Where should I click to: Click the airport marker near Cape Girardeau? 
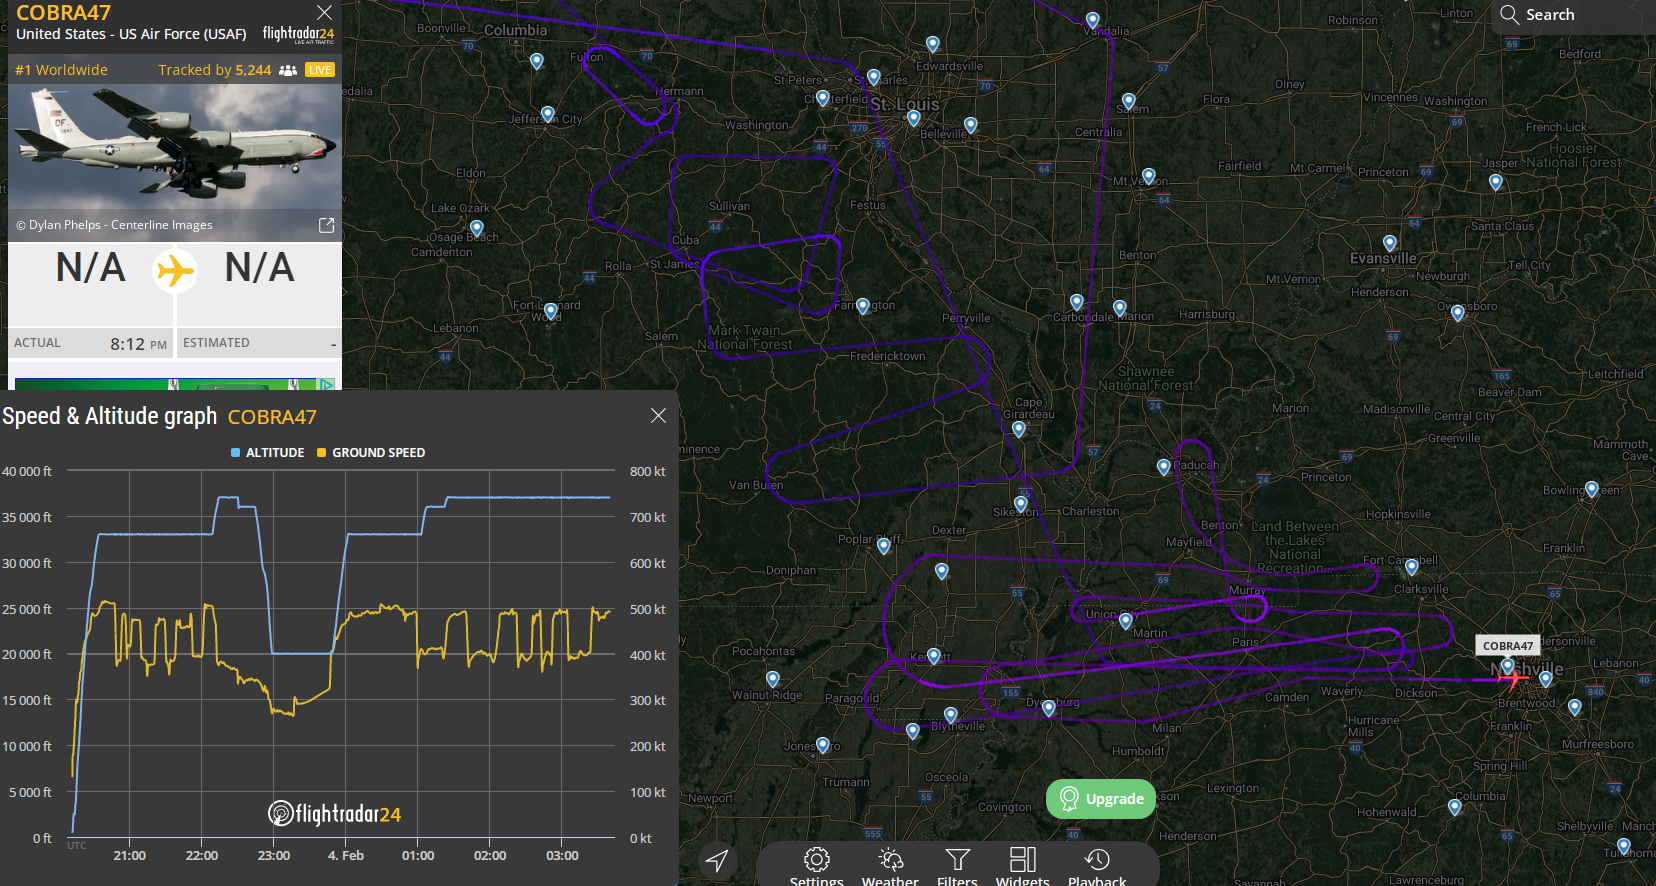point(1018,429)
